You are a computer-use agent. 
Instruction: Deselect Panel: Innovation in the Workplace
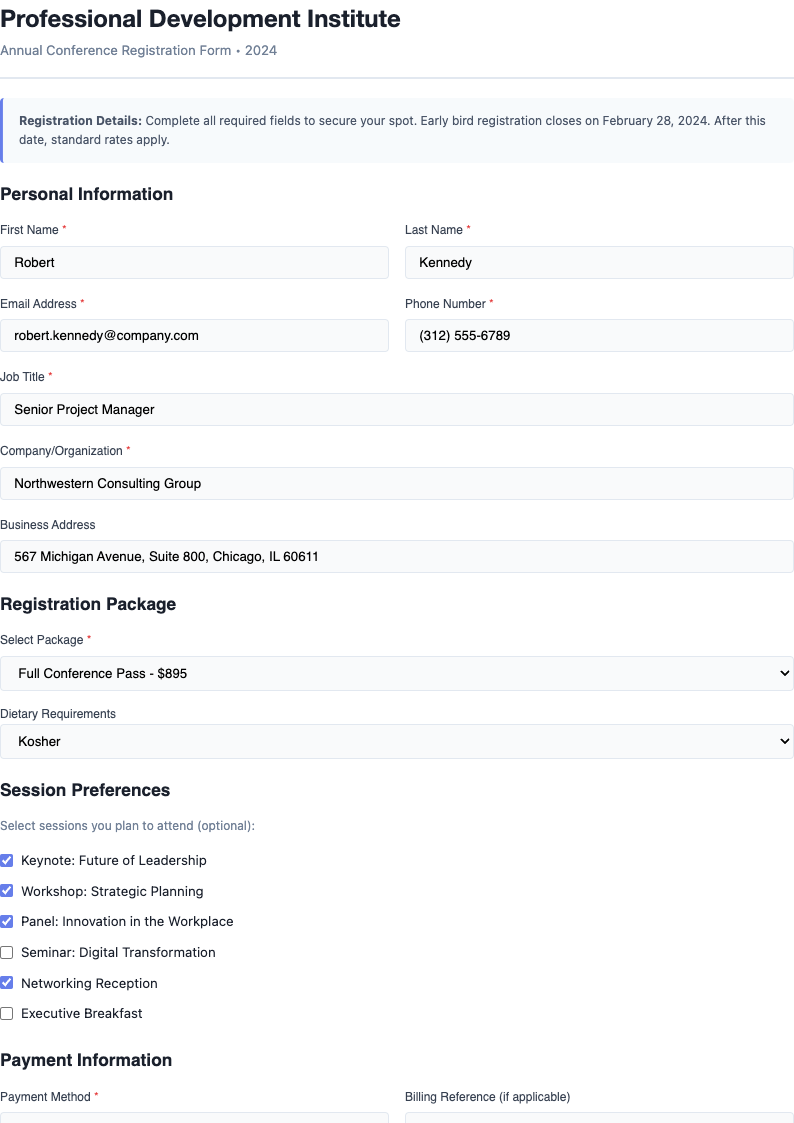click(7, 921)
